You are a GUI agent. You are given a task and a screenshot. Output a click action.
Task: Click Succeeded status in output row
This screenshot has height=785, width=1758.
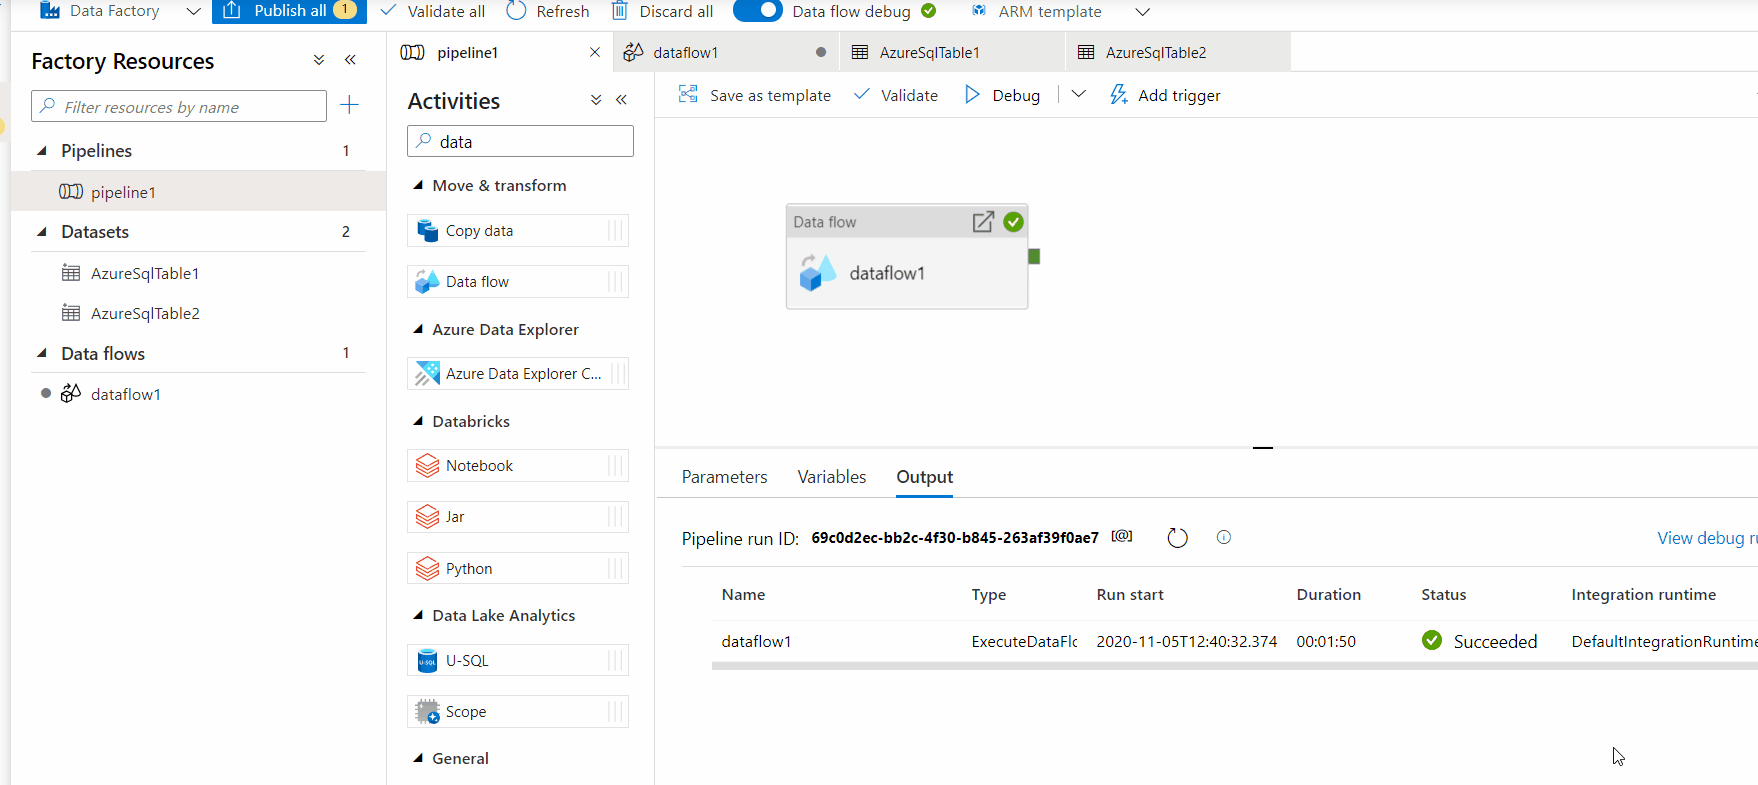click(x=1479, y=641)
